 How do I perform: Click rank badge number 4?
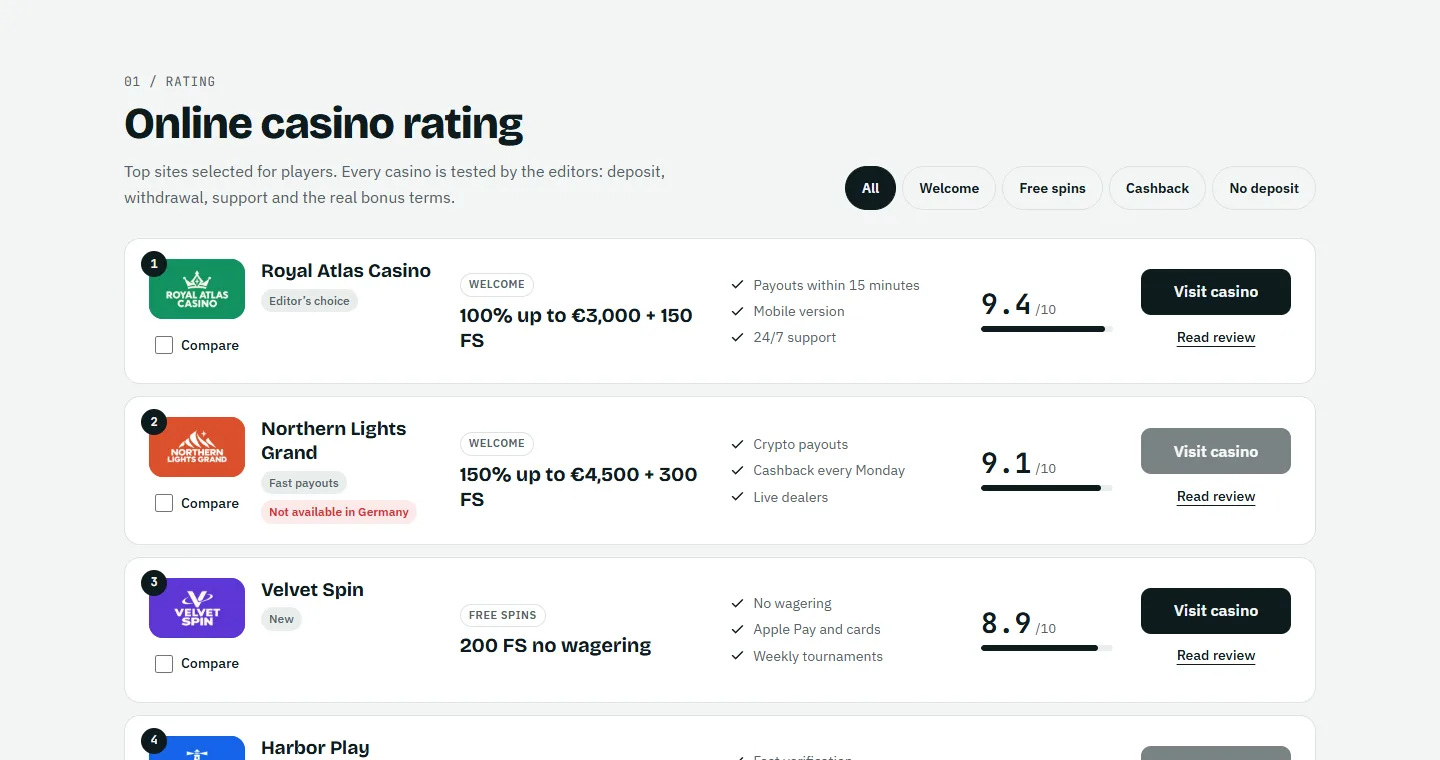[154, 741]
